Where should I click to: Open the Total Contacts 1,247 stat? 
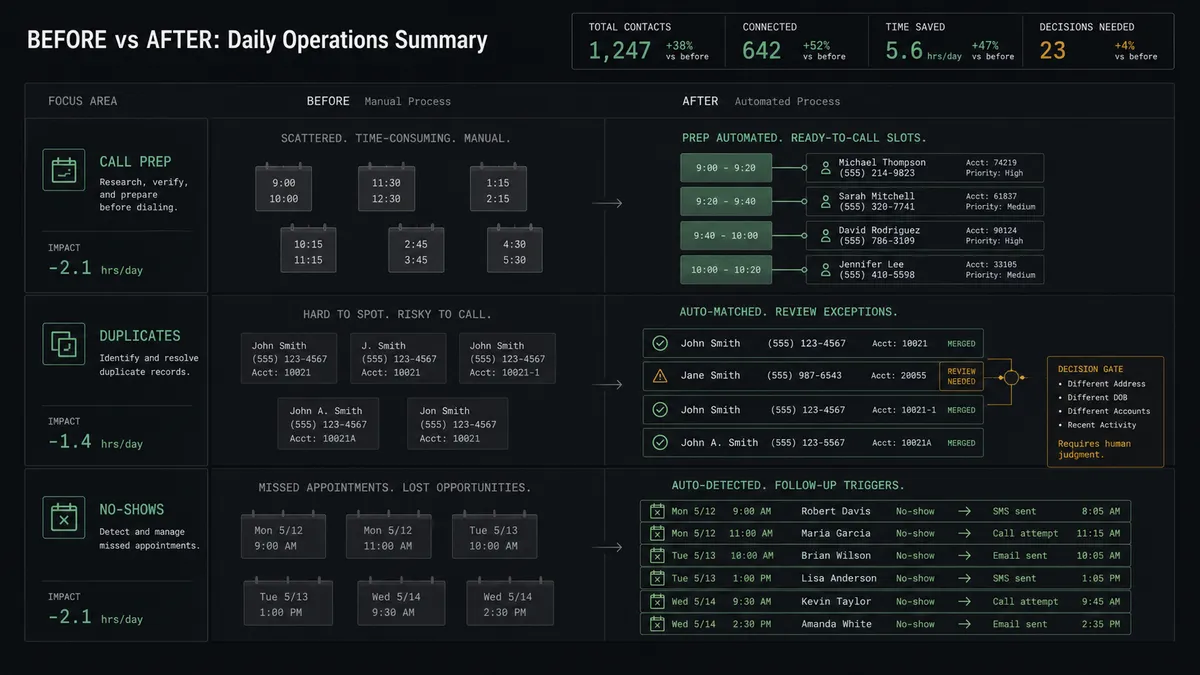coord(648,42)
